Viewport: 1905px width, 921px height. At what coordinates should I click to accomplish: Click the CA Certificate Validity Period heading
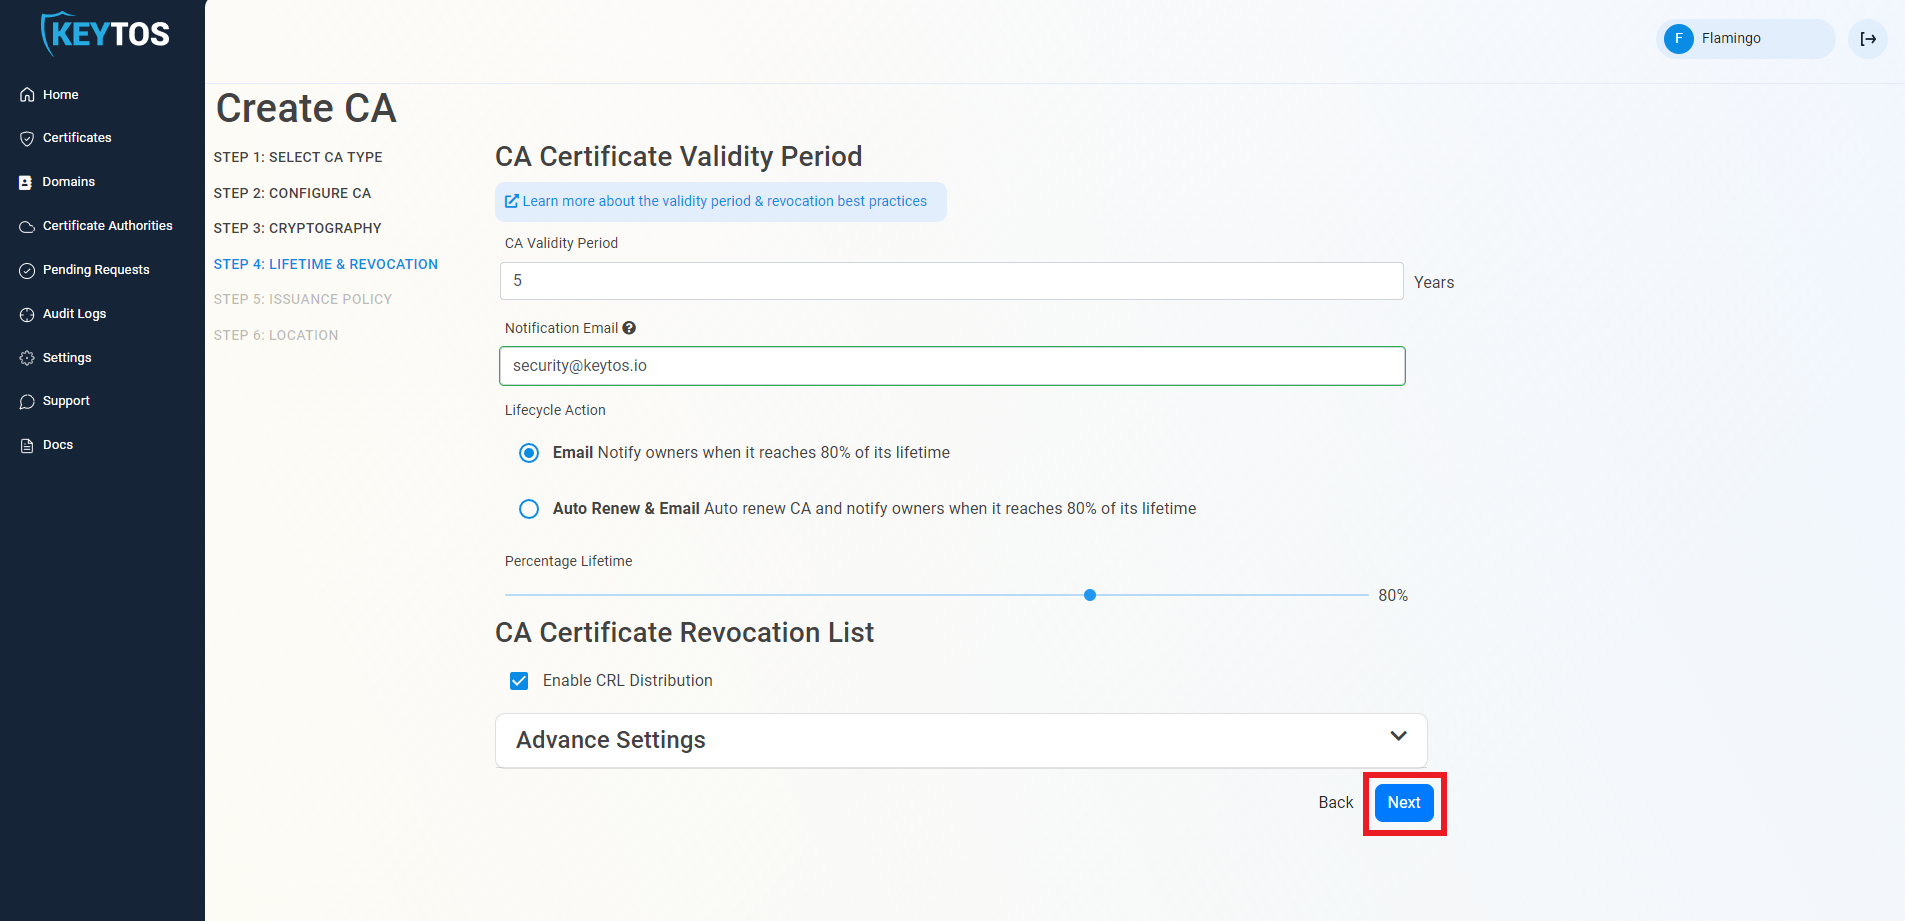(678, 157)
